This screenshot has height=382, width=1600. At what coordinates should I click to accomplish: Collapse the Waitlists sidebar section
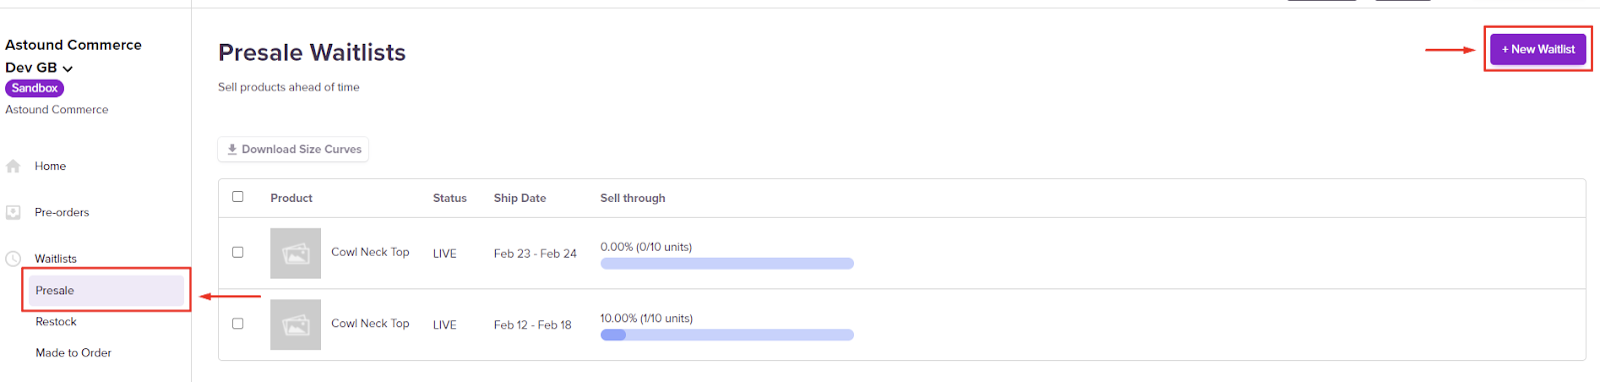click(x=55, y=258)
